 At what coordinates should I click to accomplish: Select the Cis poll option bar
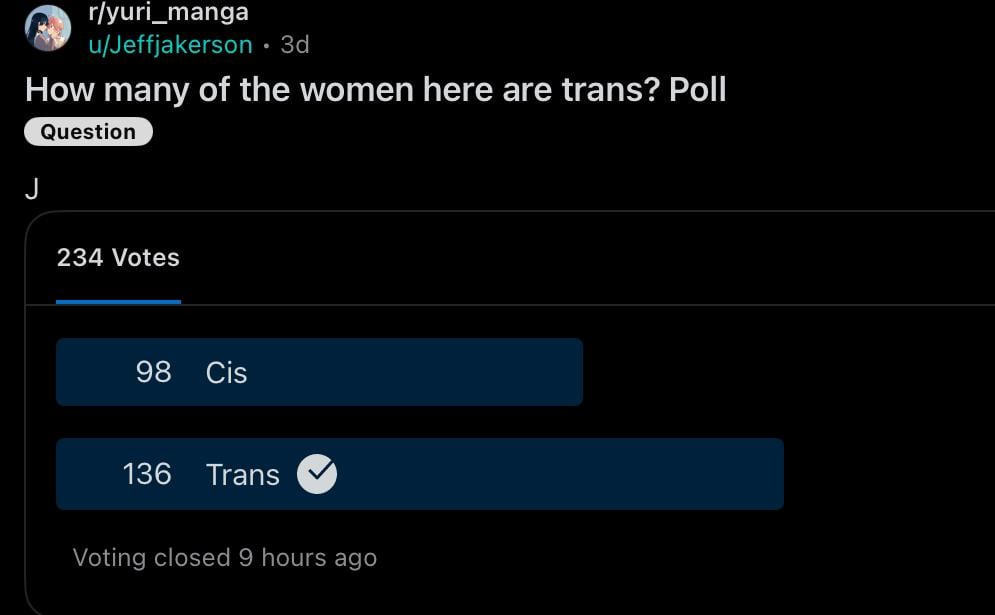[319, 372]
